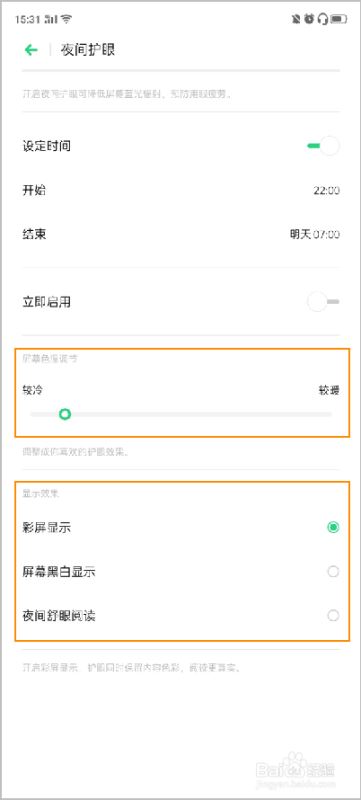The image size is (361, 800).
Task: Tap the Wi-Fi status icon
Action: click(x=66, y=19)
